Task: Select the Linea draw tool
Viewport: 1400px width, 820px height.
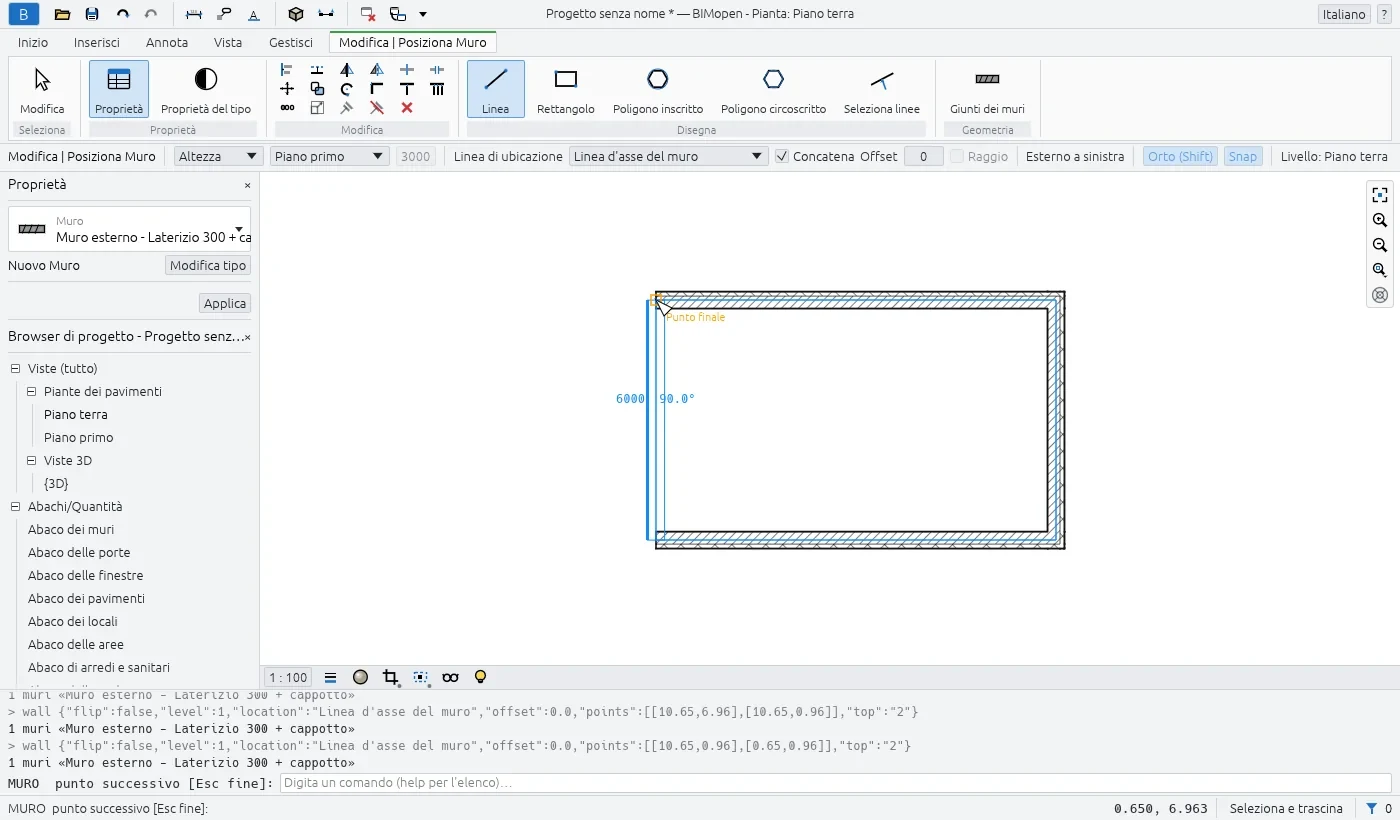Action: [x=496, y=89]
